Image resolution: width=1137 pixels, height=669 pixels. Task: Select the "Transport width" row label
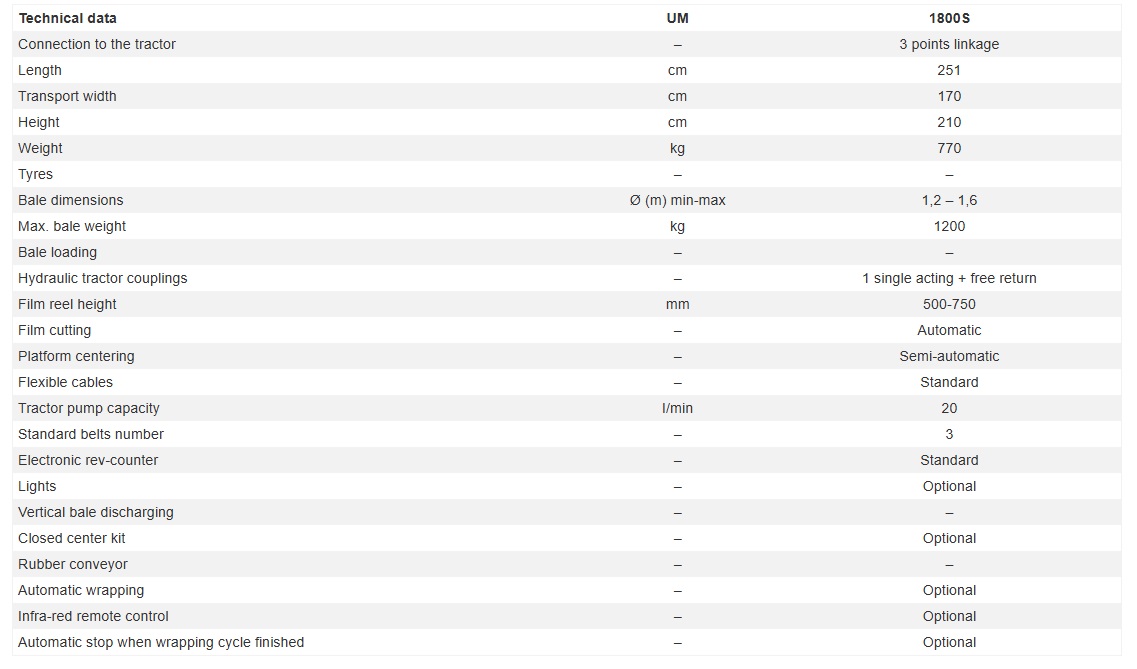click(67, 96)
